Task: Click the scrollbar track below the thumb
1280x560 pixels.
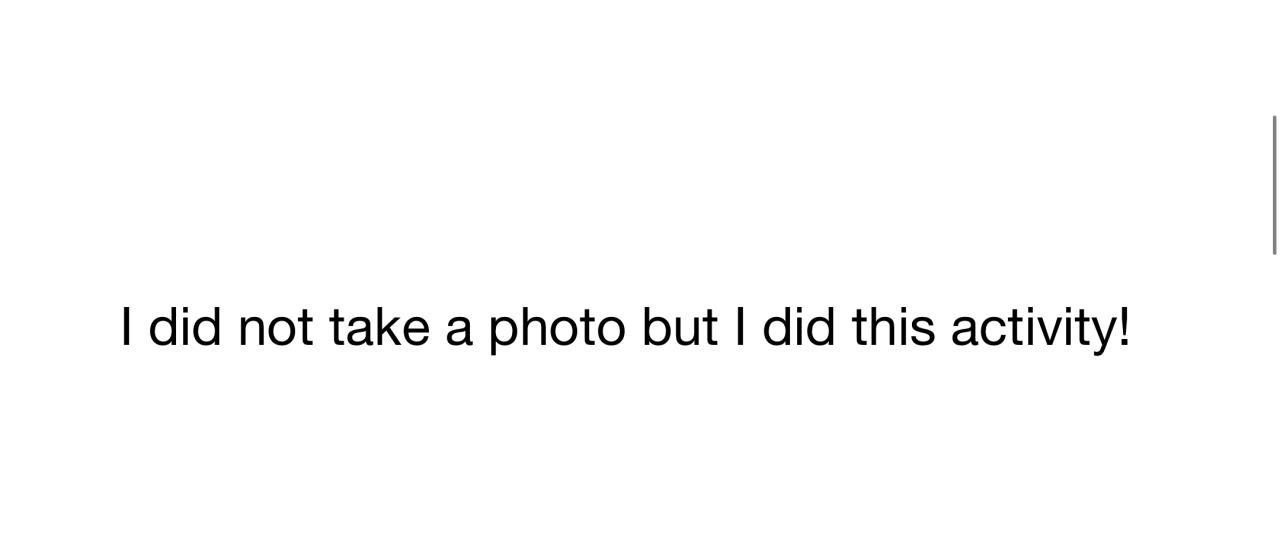Action: pyautogui.click(x=1274, y=407)
